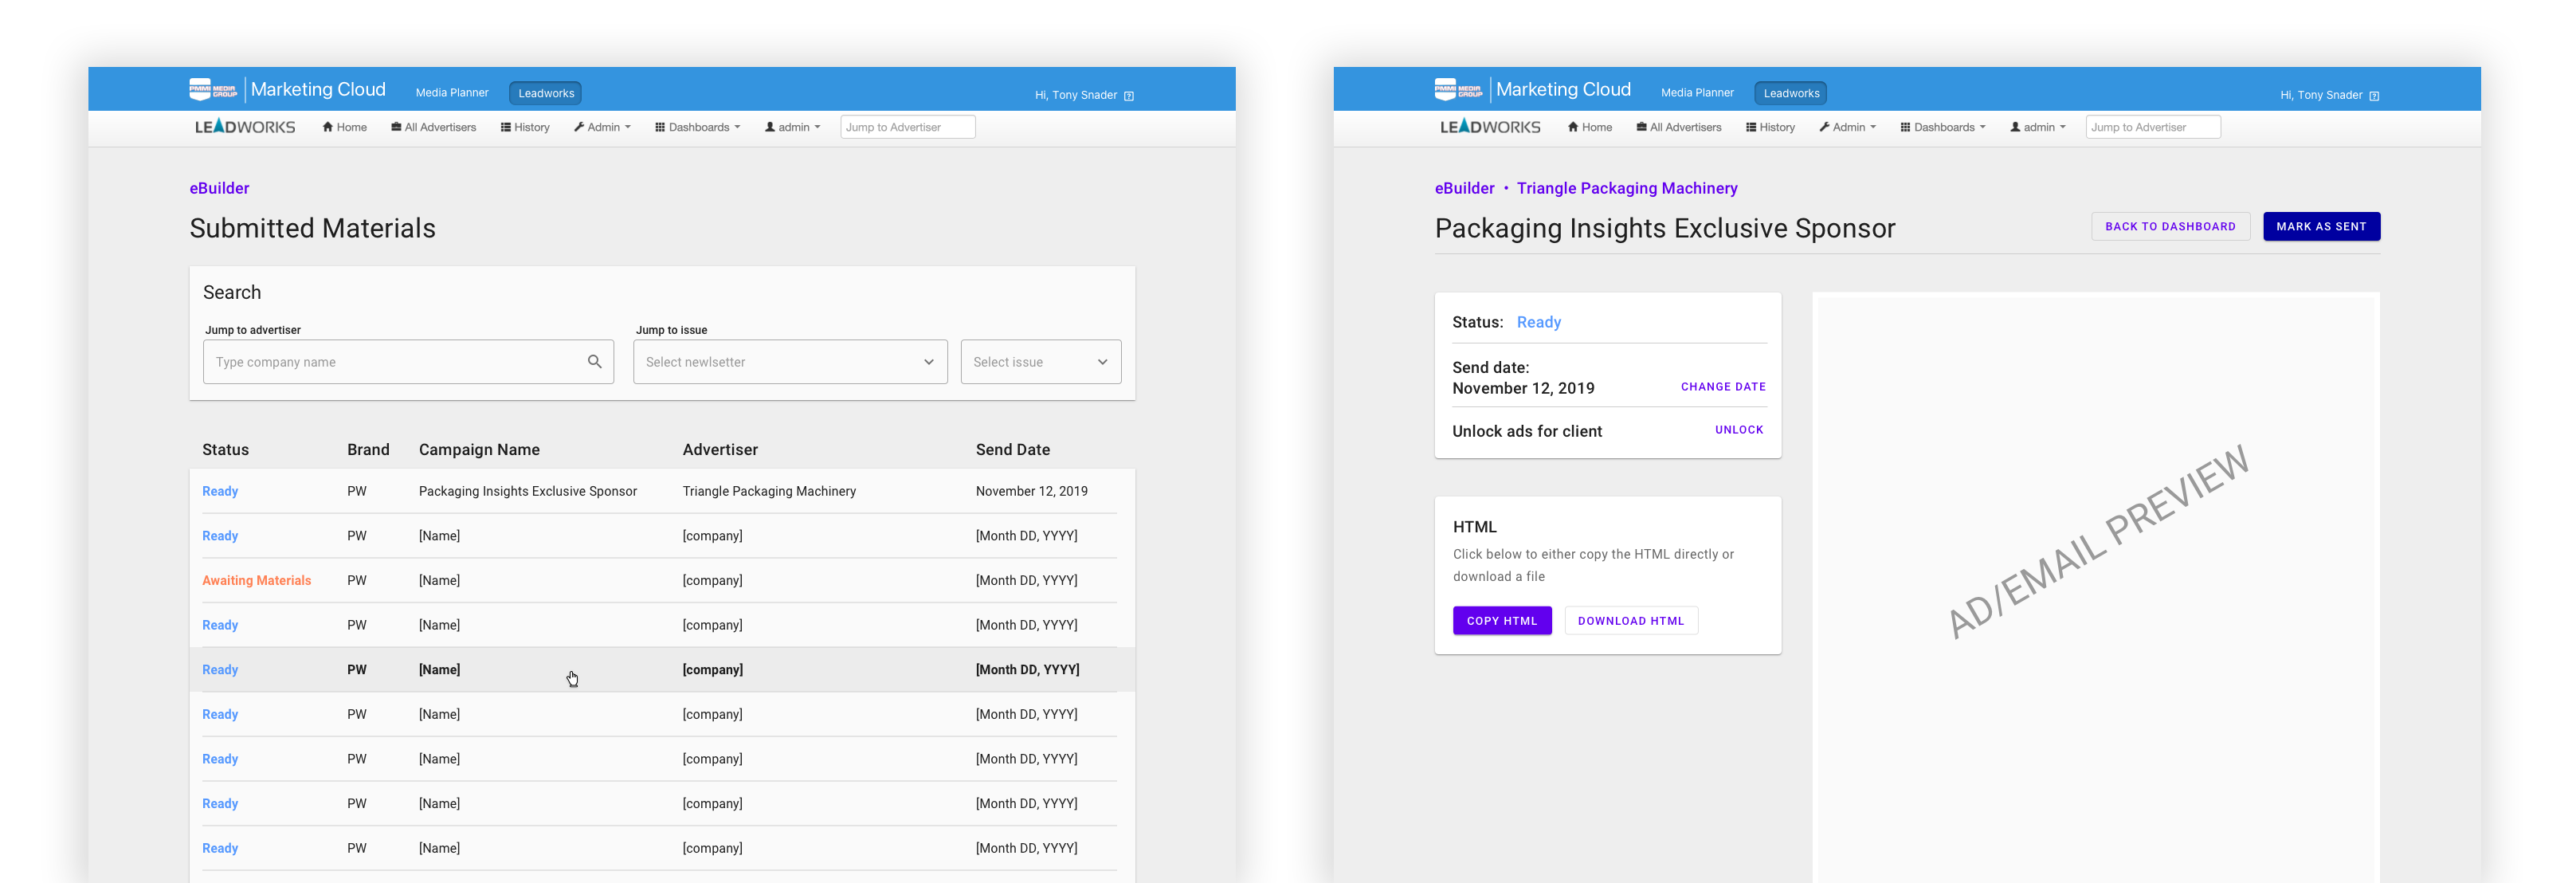Click Triangle Packaging Machinery breadcrumb link

pos(1626,188)
